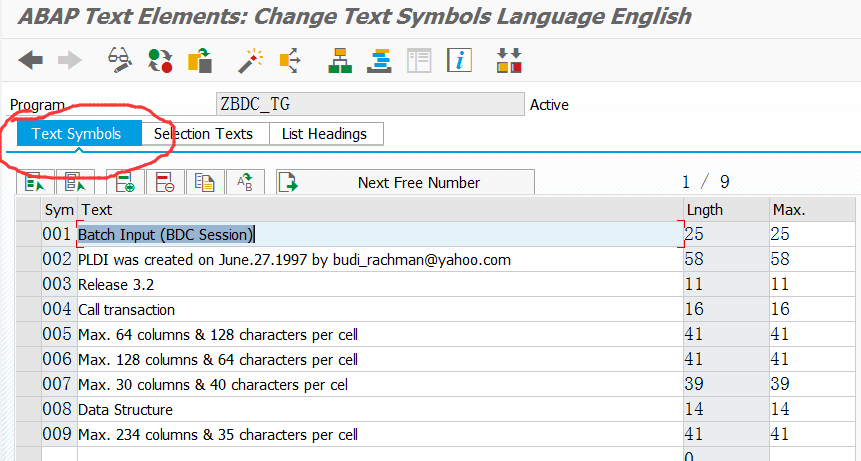Open the List Headings tab
The width and height of the screenshot is (861, 461).
324,134
